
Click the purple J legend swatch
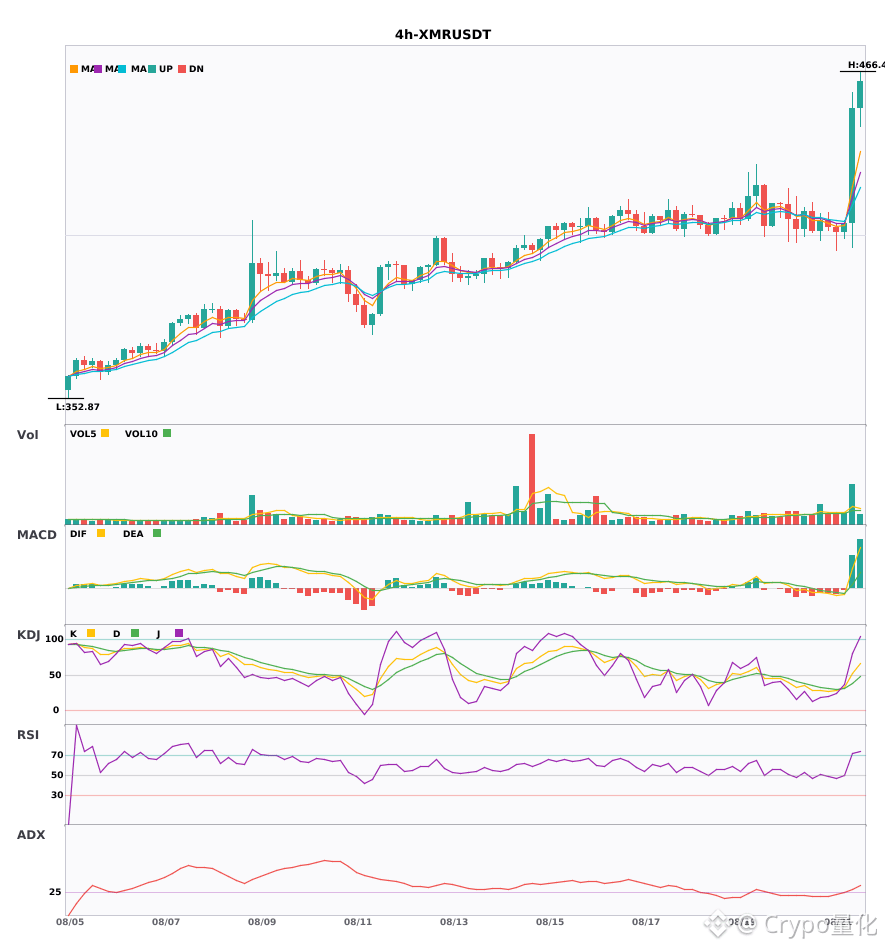[179, 633]
